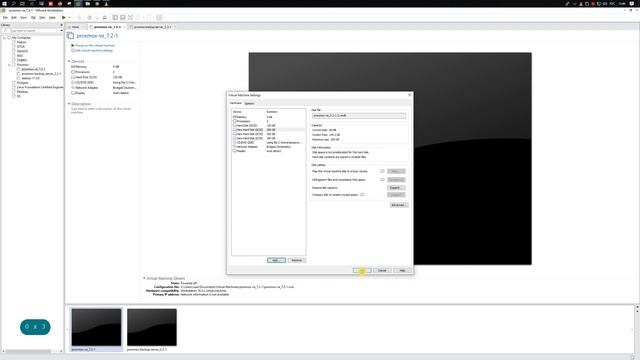The height and width of the screenshot is (360, 640).
Task: Select Network Adapter in dialog device list
Action: [x=268, y=147]
